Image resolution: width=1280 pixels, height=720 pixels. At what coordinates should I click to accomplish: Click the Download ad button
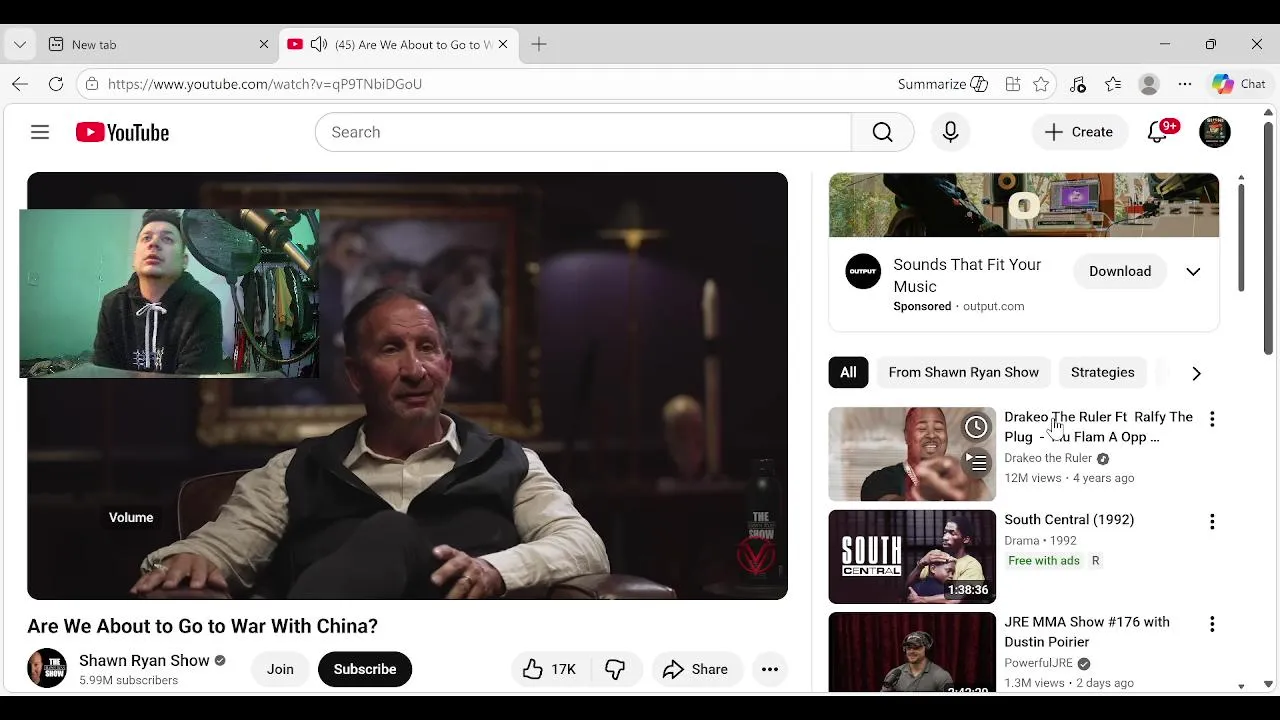(1120, 271)
